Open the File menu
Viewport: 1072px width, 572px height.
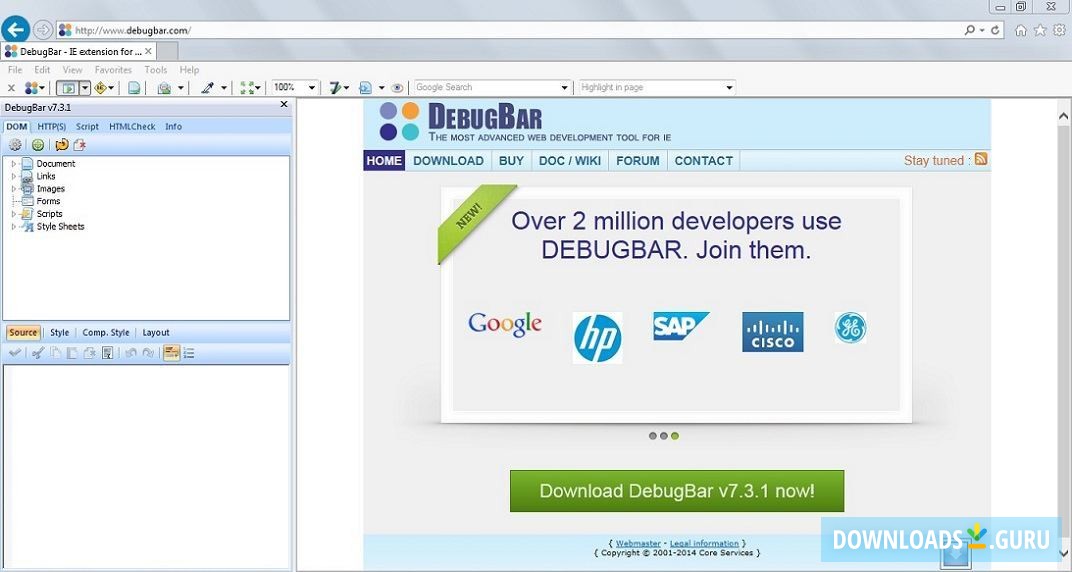15,70
